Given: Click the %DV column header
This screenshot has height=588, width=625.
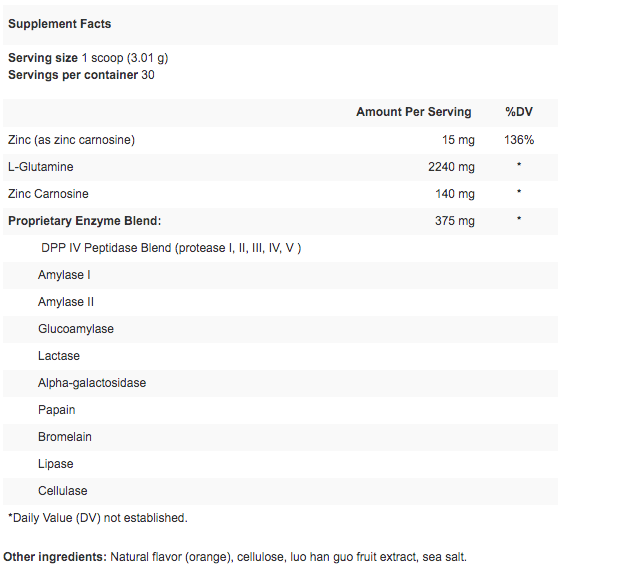Looking at the screenshot, I should coord(519,112).
